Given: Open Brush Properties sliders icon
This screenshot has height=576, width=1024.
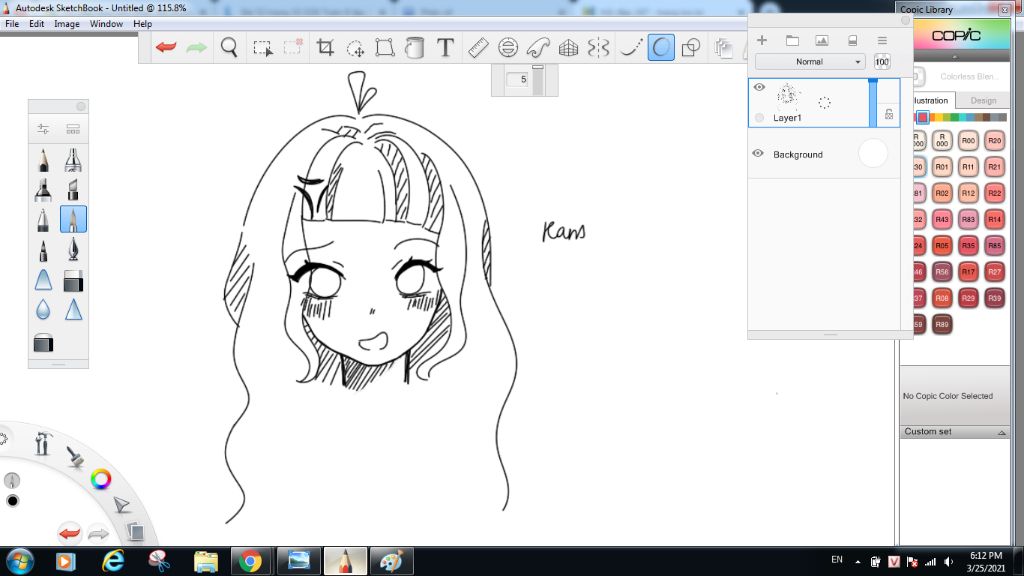Looking at the screenshot, I should click(x=43, y=129).
